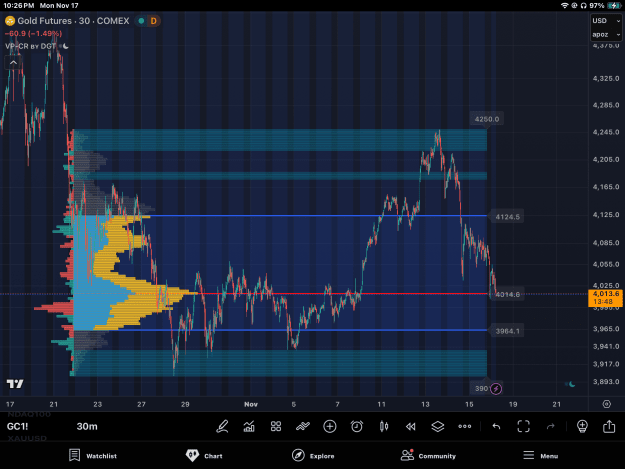Open the object tree layers icon
625x469 pixels.
tap(438, 426)
